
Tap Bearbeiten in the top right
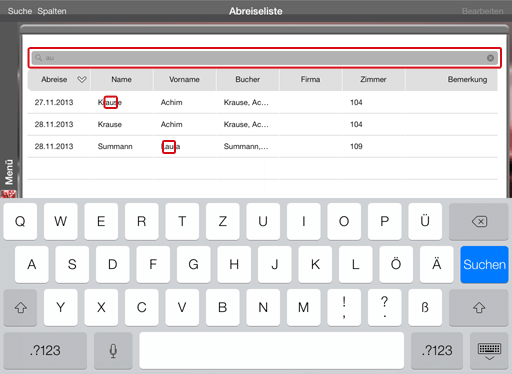tap(482, 11)
